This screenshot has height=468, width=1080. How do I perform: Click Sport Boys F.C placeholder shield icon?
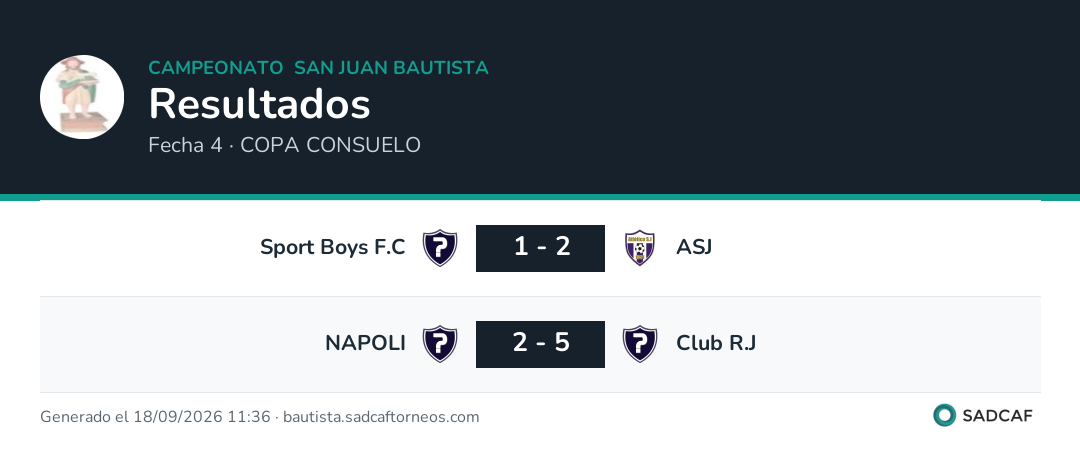tap(440, 248)
